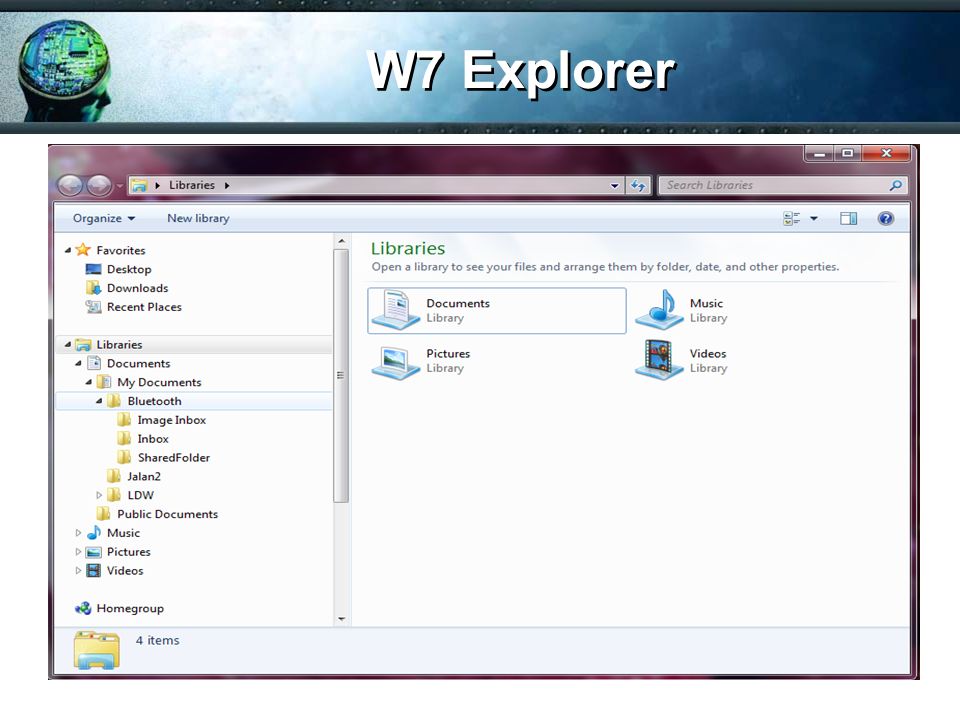
Task: Click the Homegroup icon
Action: [83, 608]
